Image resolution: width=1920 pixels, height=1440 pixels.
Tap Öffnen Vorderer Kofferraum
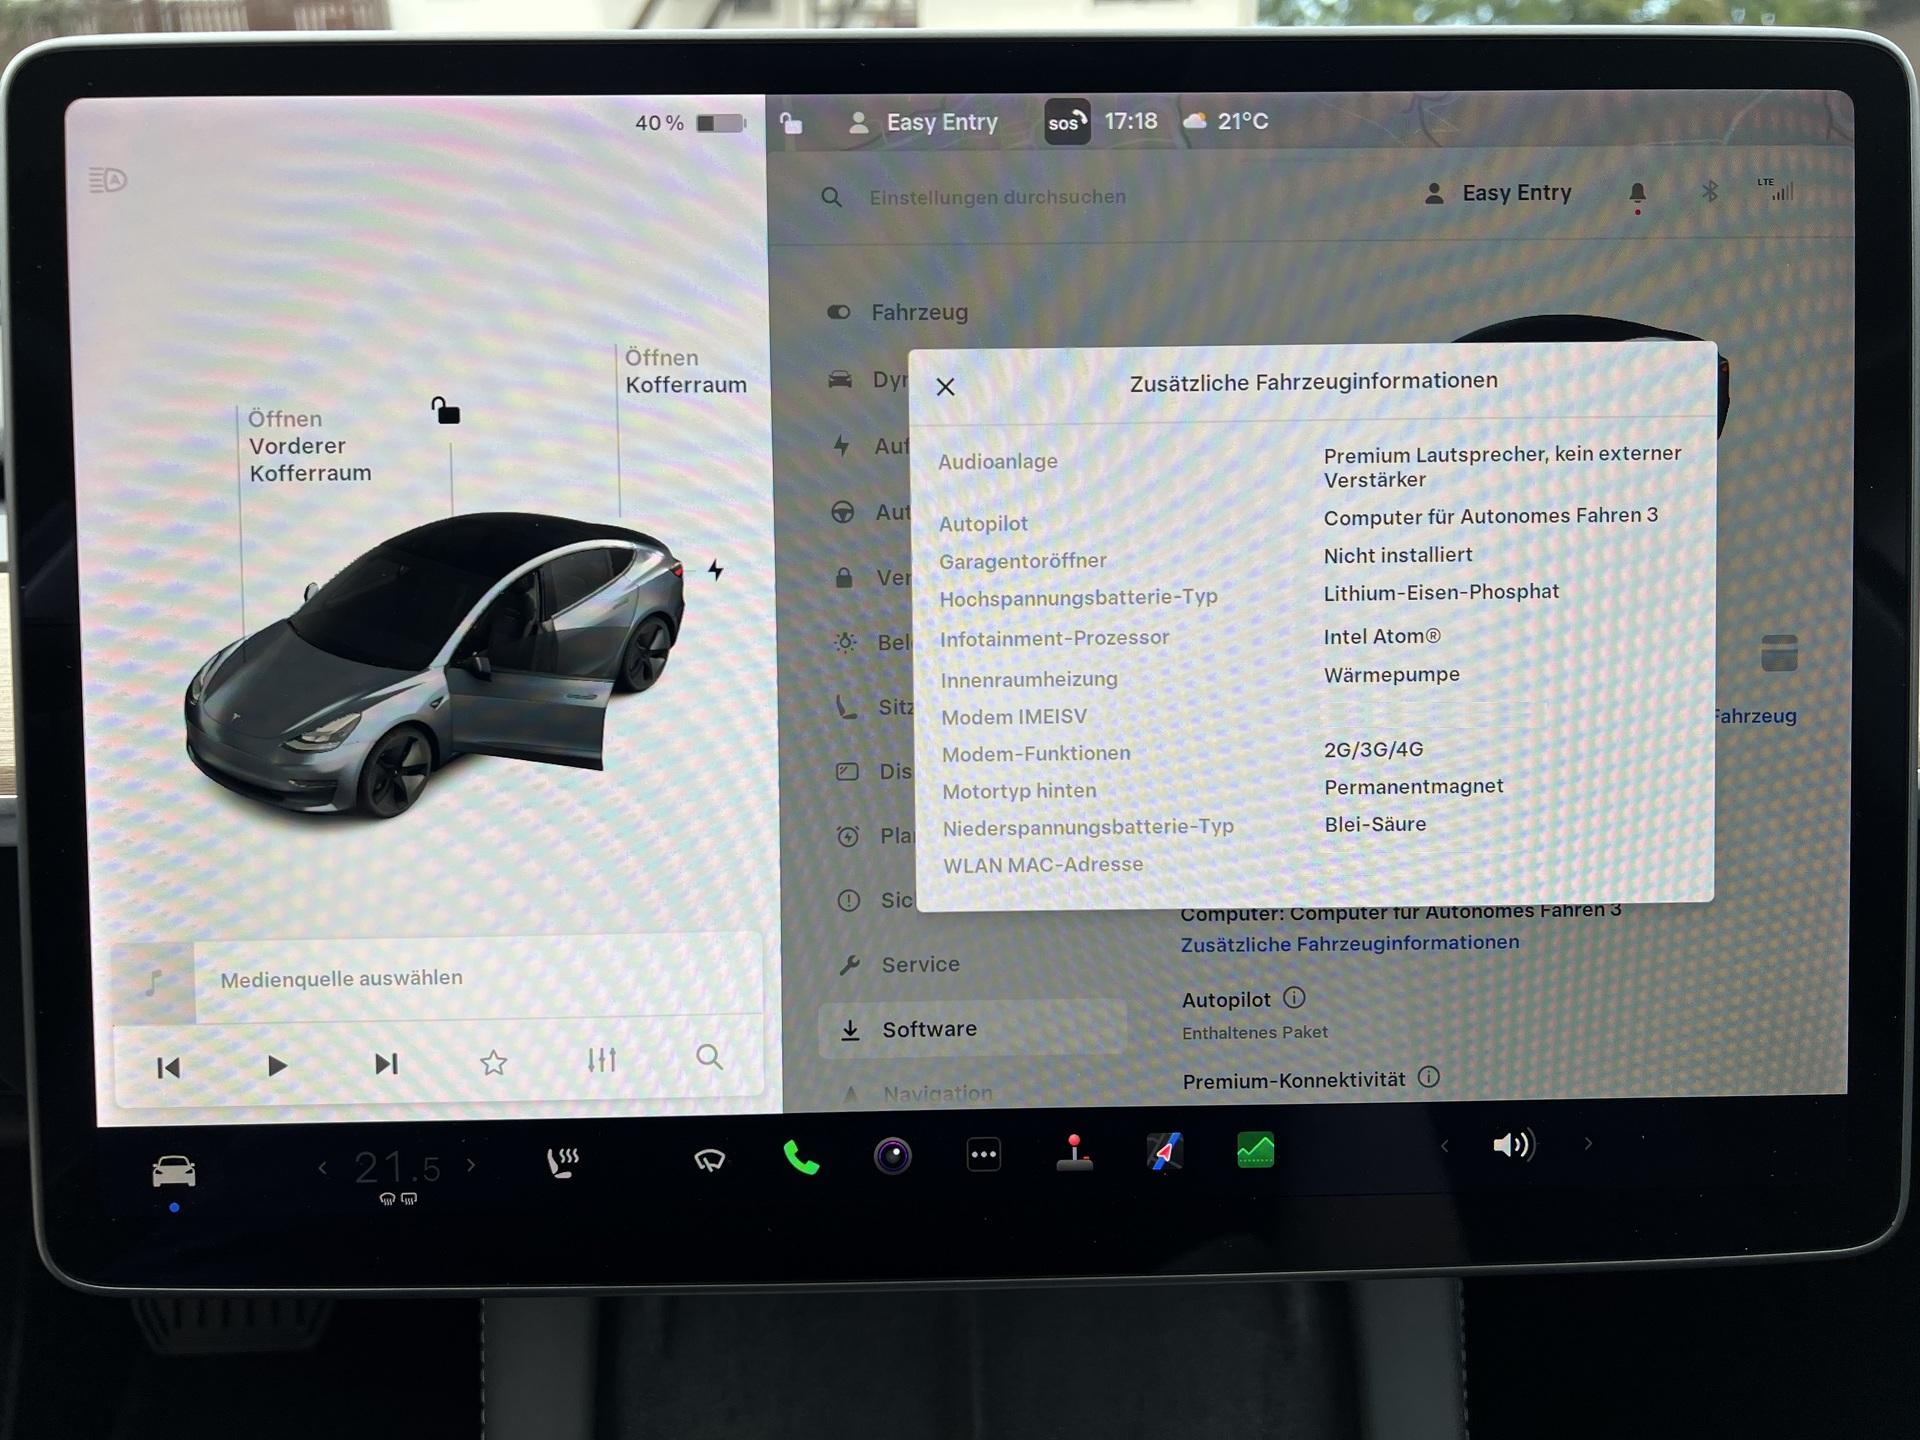click(x=309, y=446)
